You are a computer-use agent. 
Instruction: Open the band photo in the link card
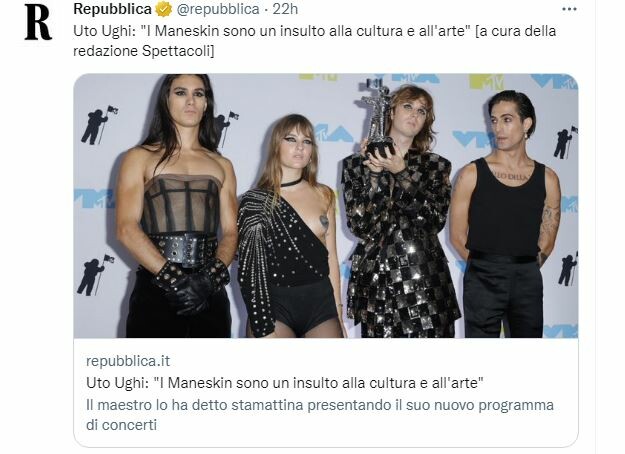pyautogui.click(x=326, y=206)
